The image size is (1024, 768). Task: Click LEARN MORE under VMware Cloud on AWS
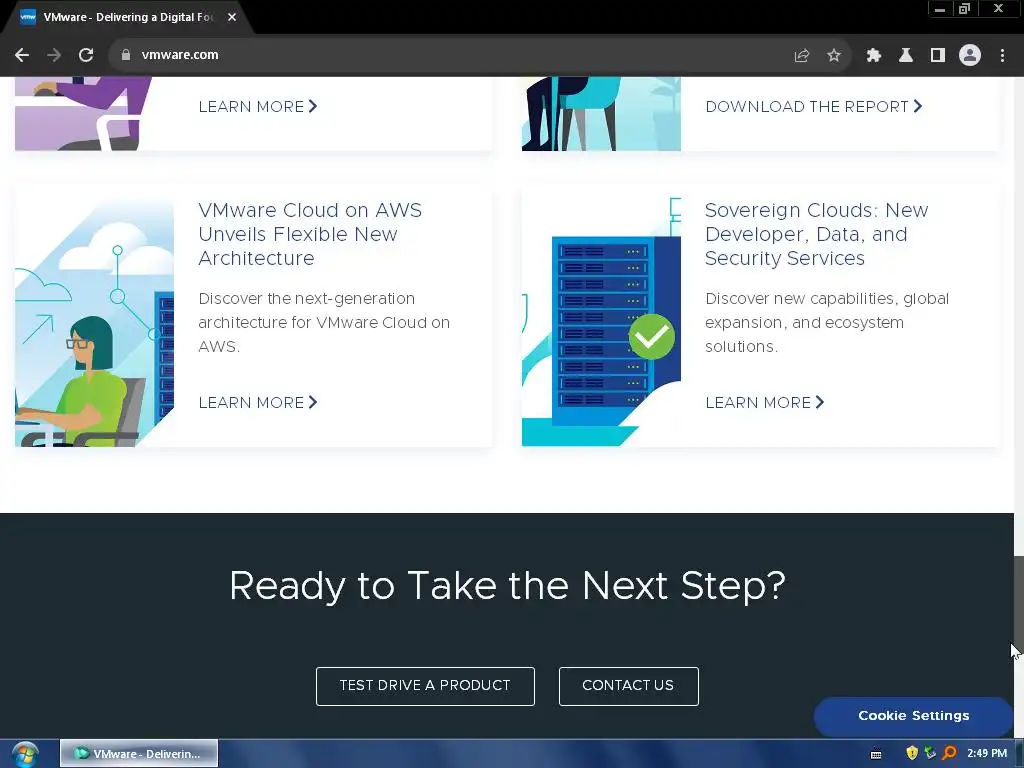(258, 402)
